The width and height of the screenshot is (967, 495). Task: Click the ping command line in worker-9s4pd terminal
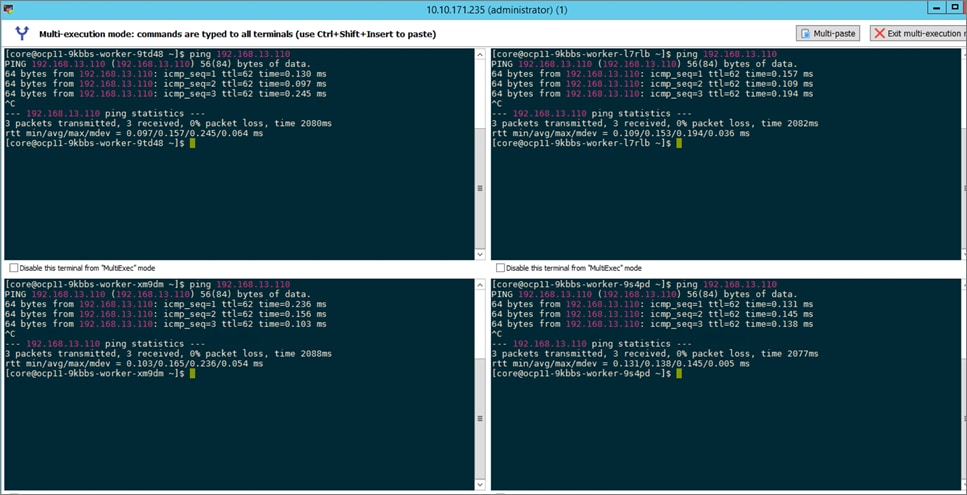[634, 285]
